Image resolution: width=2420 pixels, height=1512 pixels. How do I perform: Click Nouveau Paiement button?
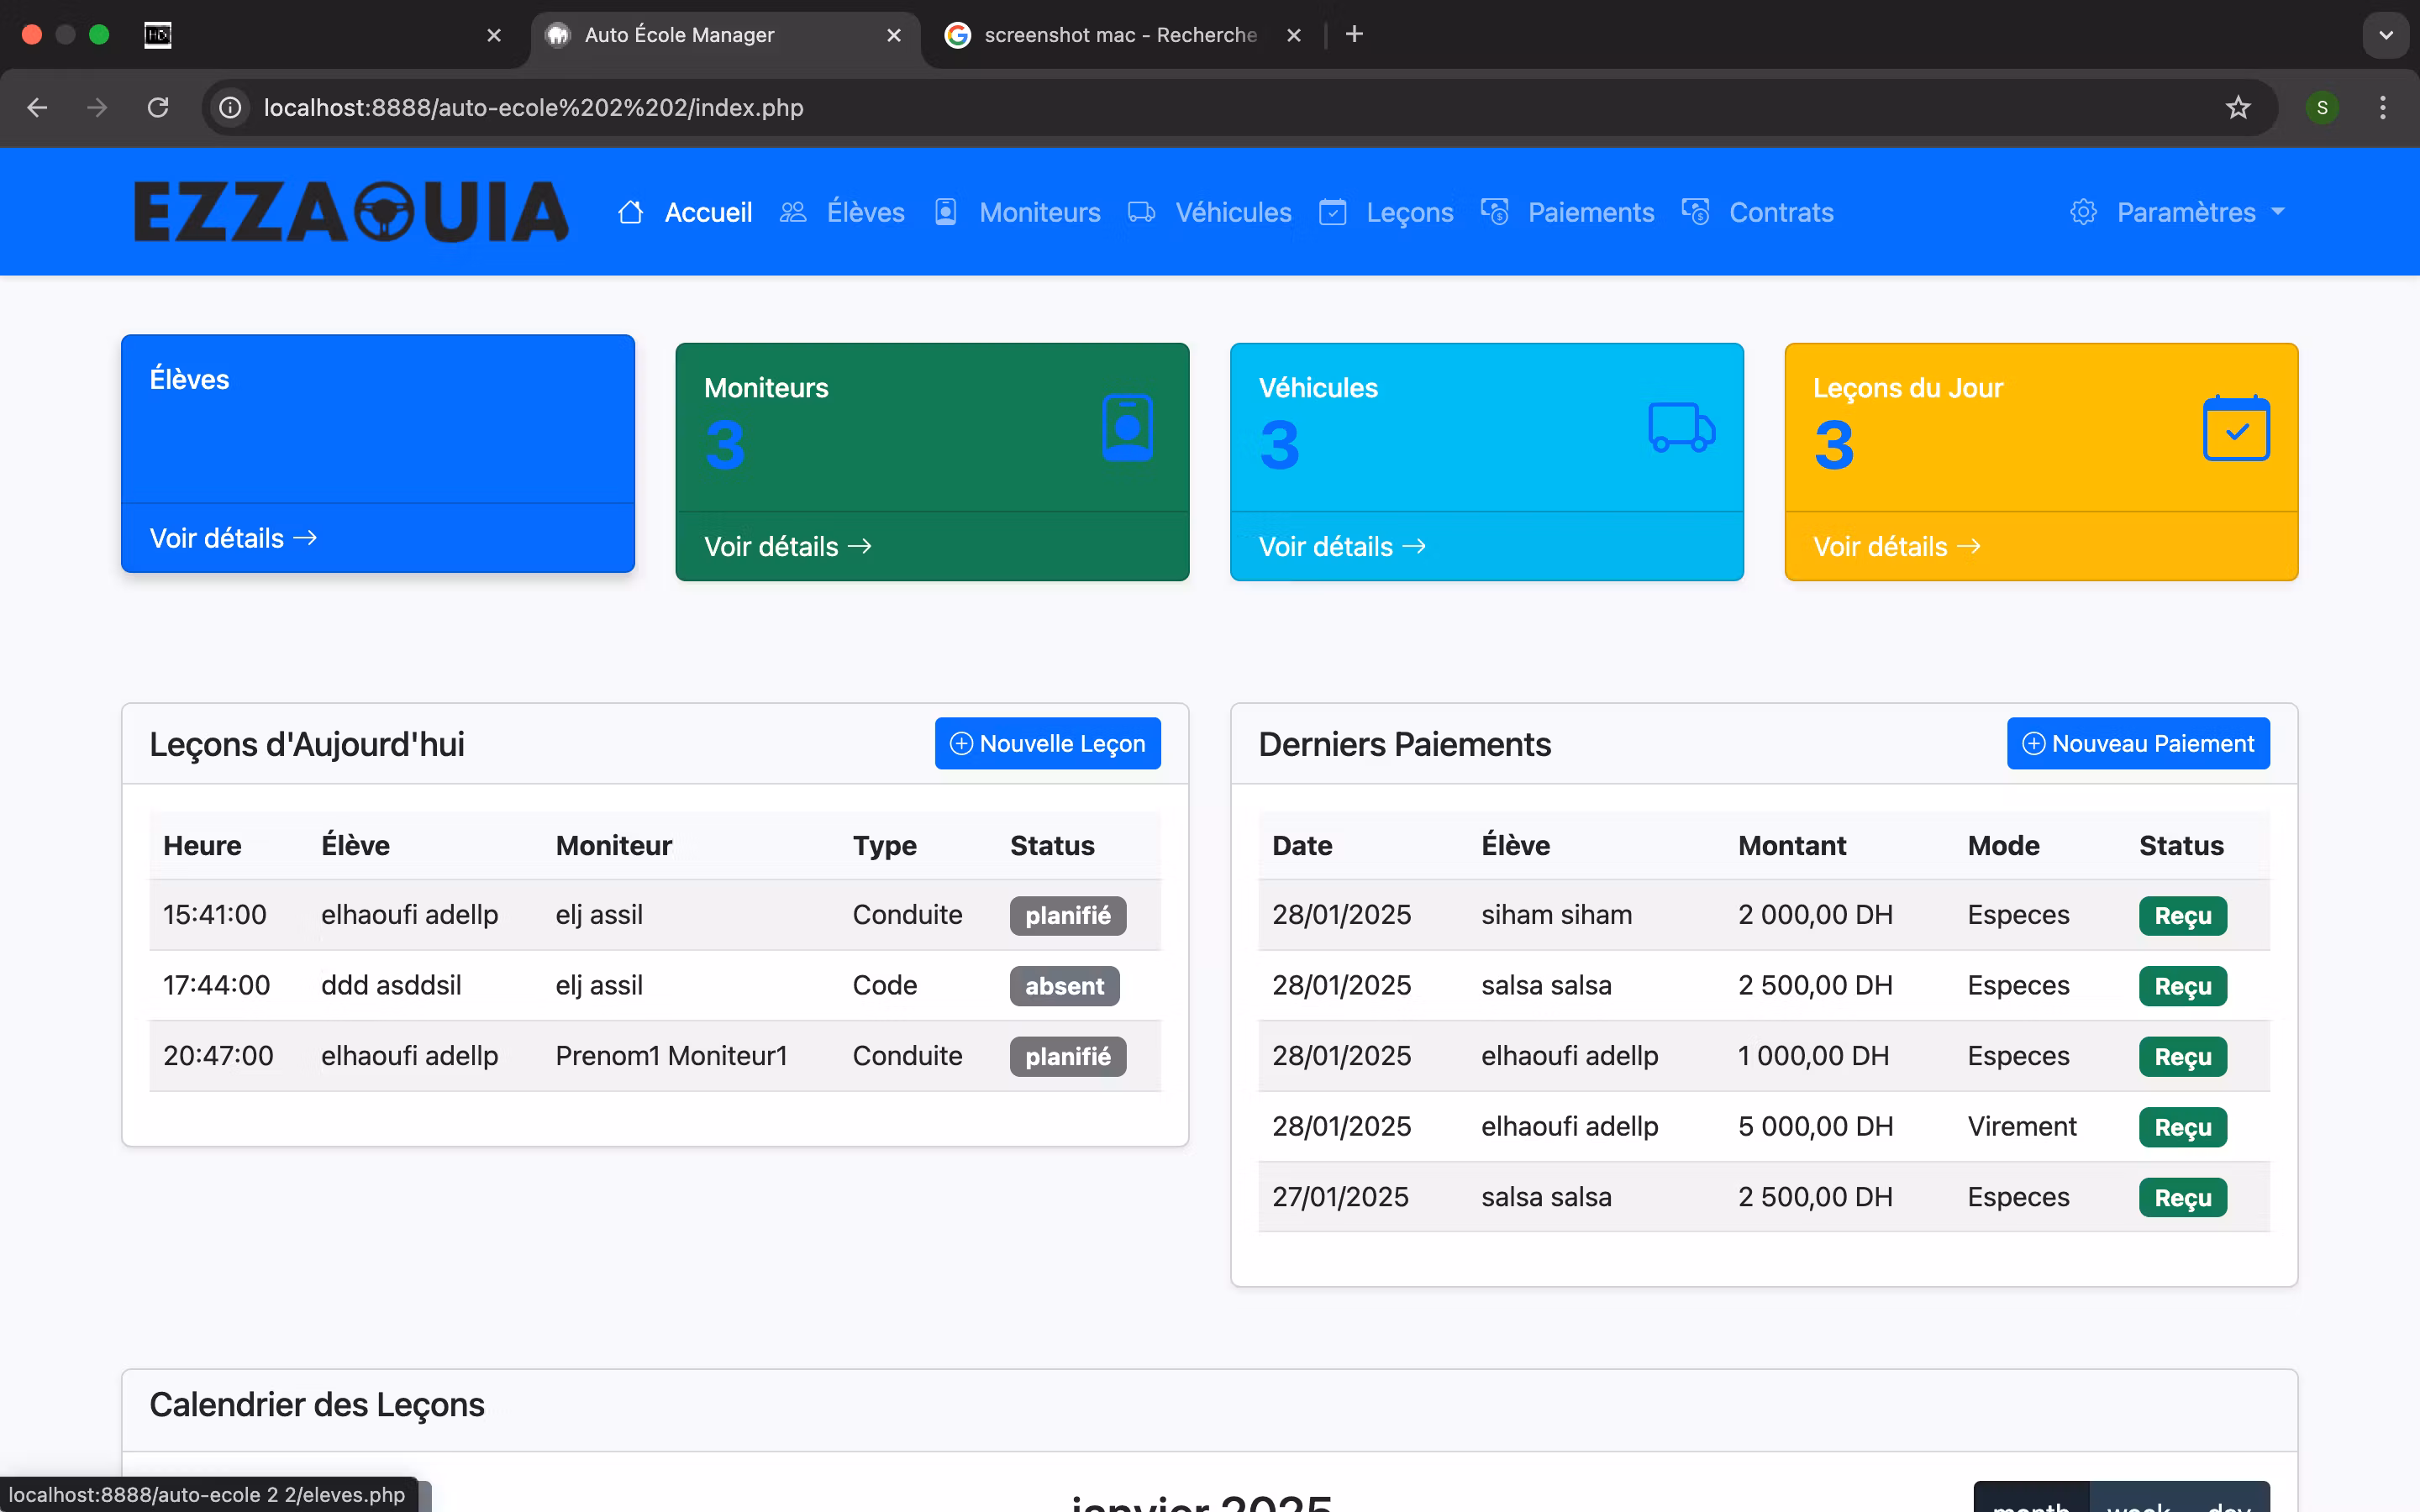click(x=2138, y=743)
